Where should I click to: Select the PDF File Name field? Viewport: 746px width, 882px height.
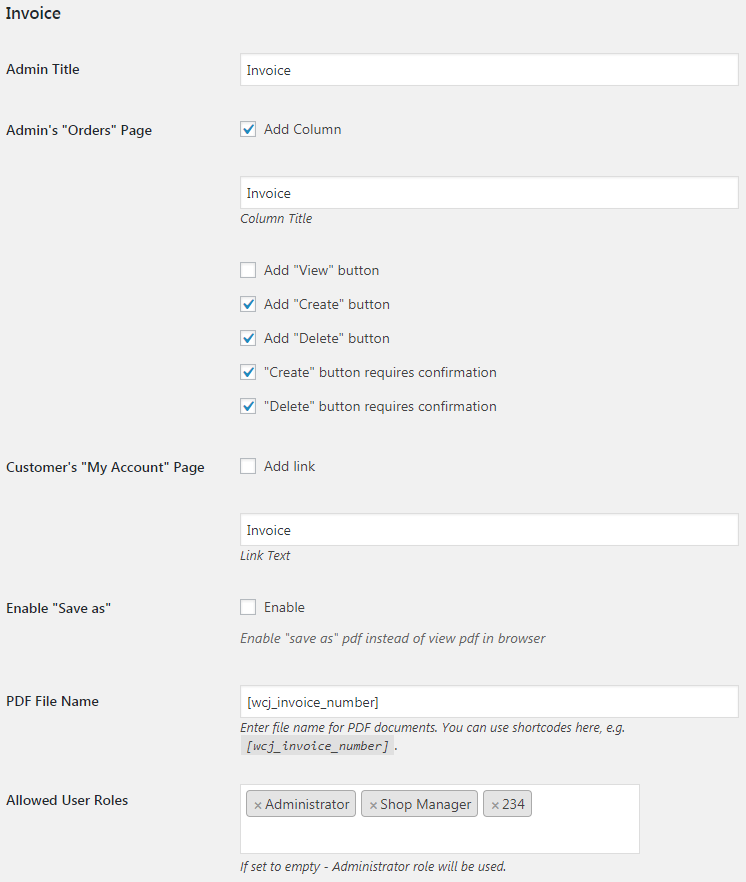[x=489, y=701]
